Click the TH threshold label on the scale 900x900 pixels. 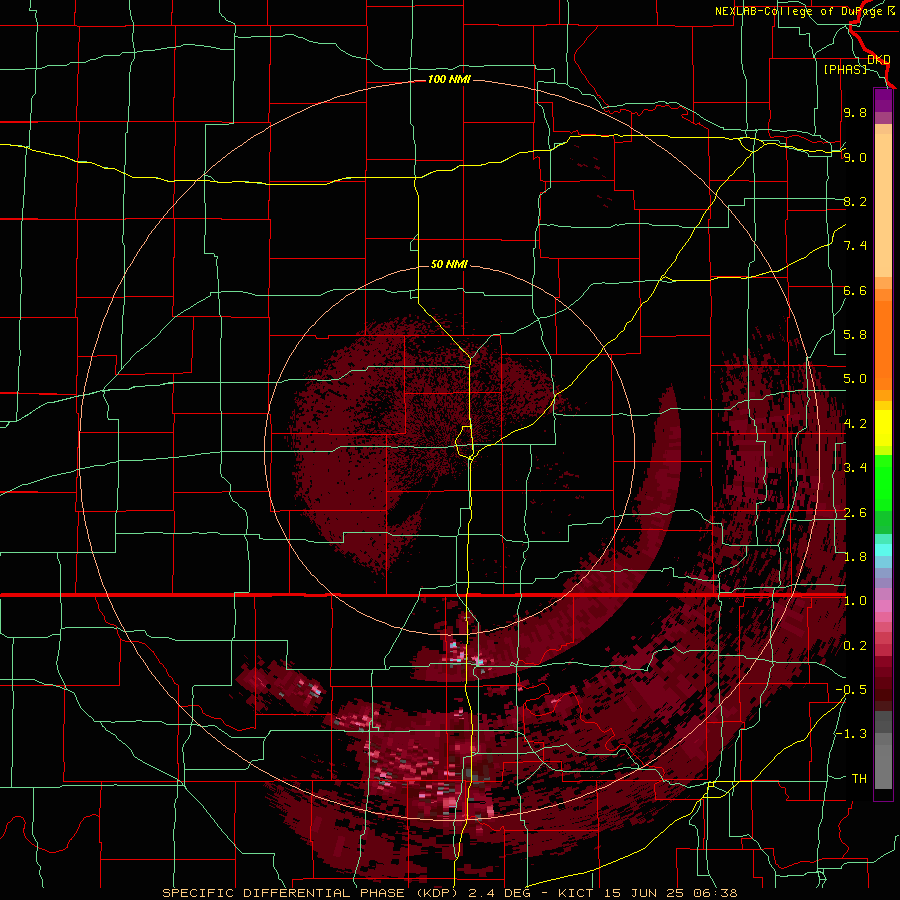(x=859, y=779)
